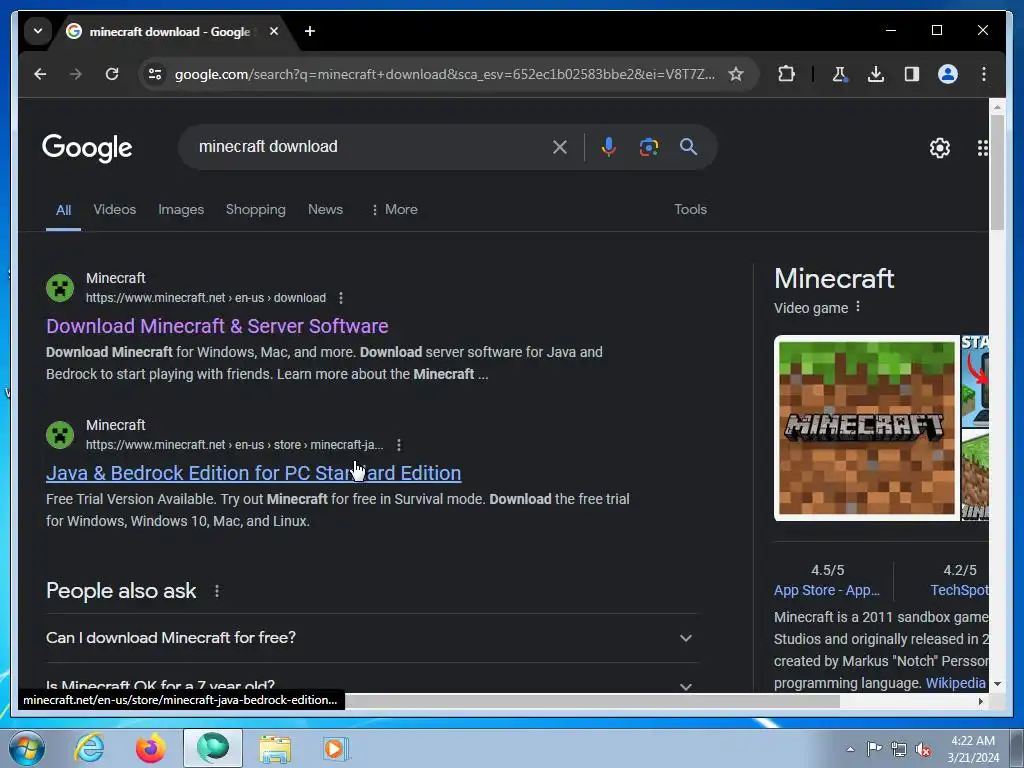Open Windows Media Player on taskbar
The image size is (1024, 768).
(336, 748)
